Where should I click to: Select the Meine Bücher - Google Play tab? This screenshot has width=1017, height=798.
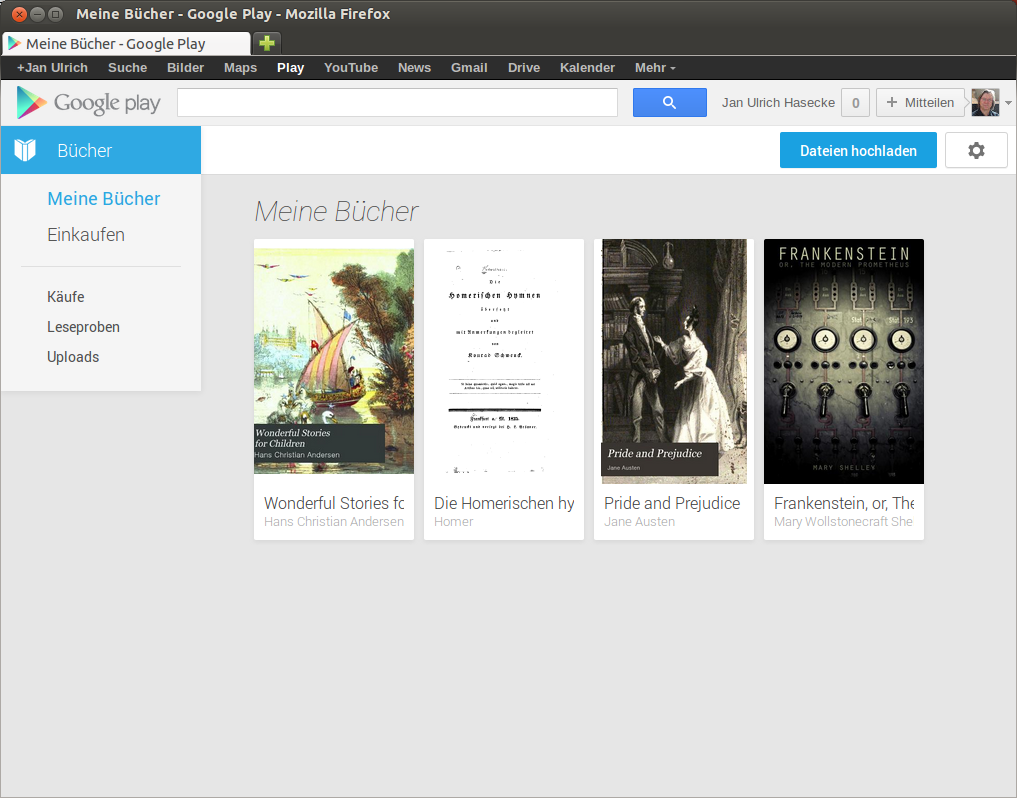[126, 43]
